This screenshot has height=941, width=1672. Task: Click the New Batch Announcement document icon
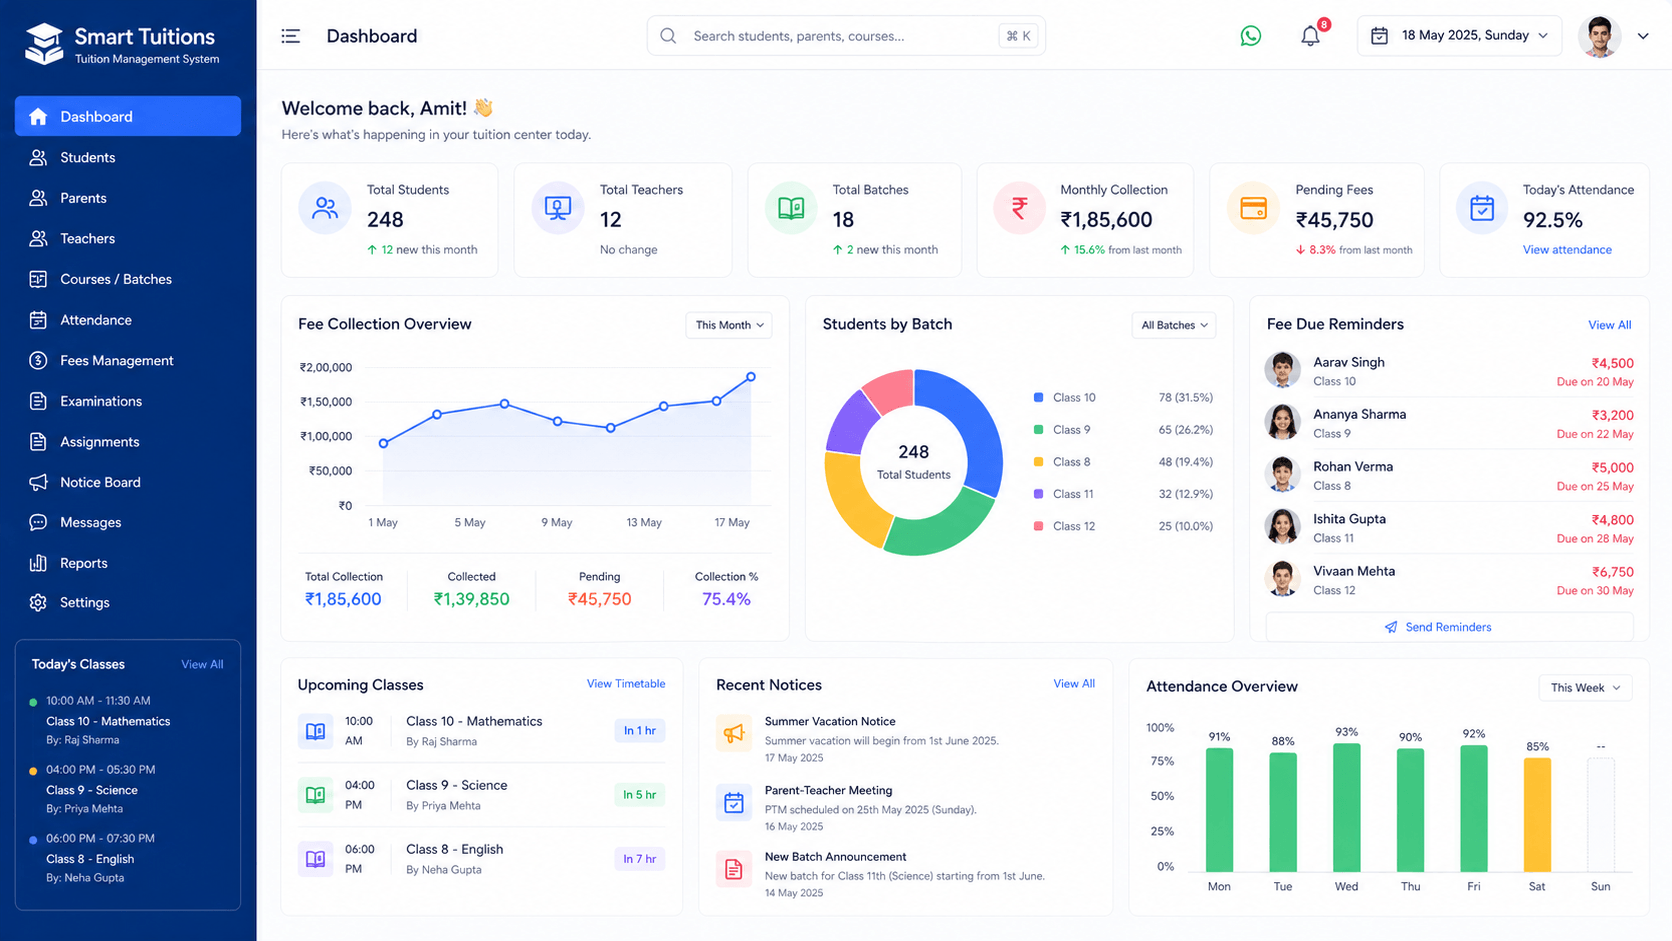tap(734, 869)
